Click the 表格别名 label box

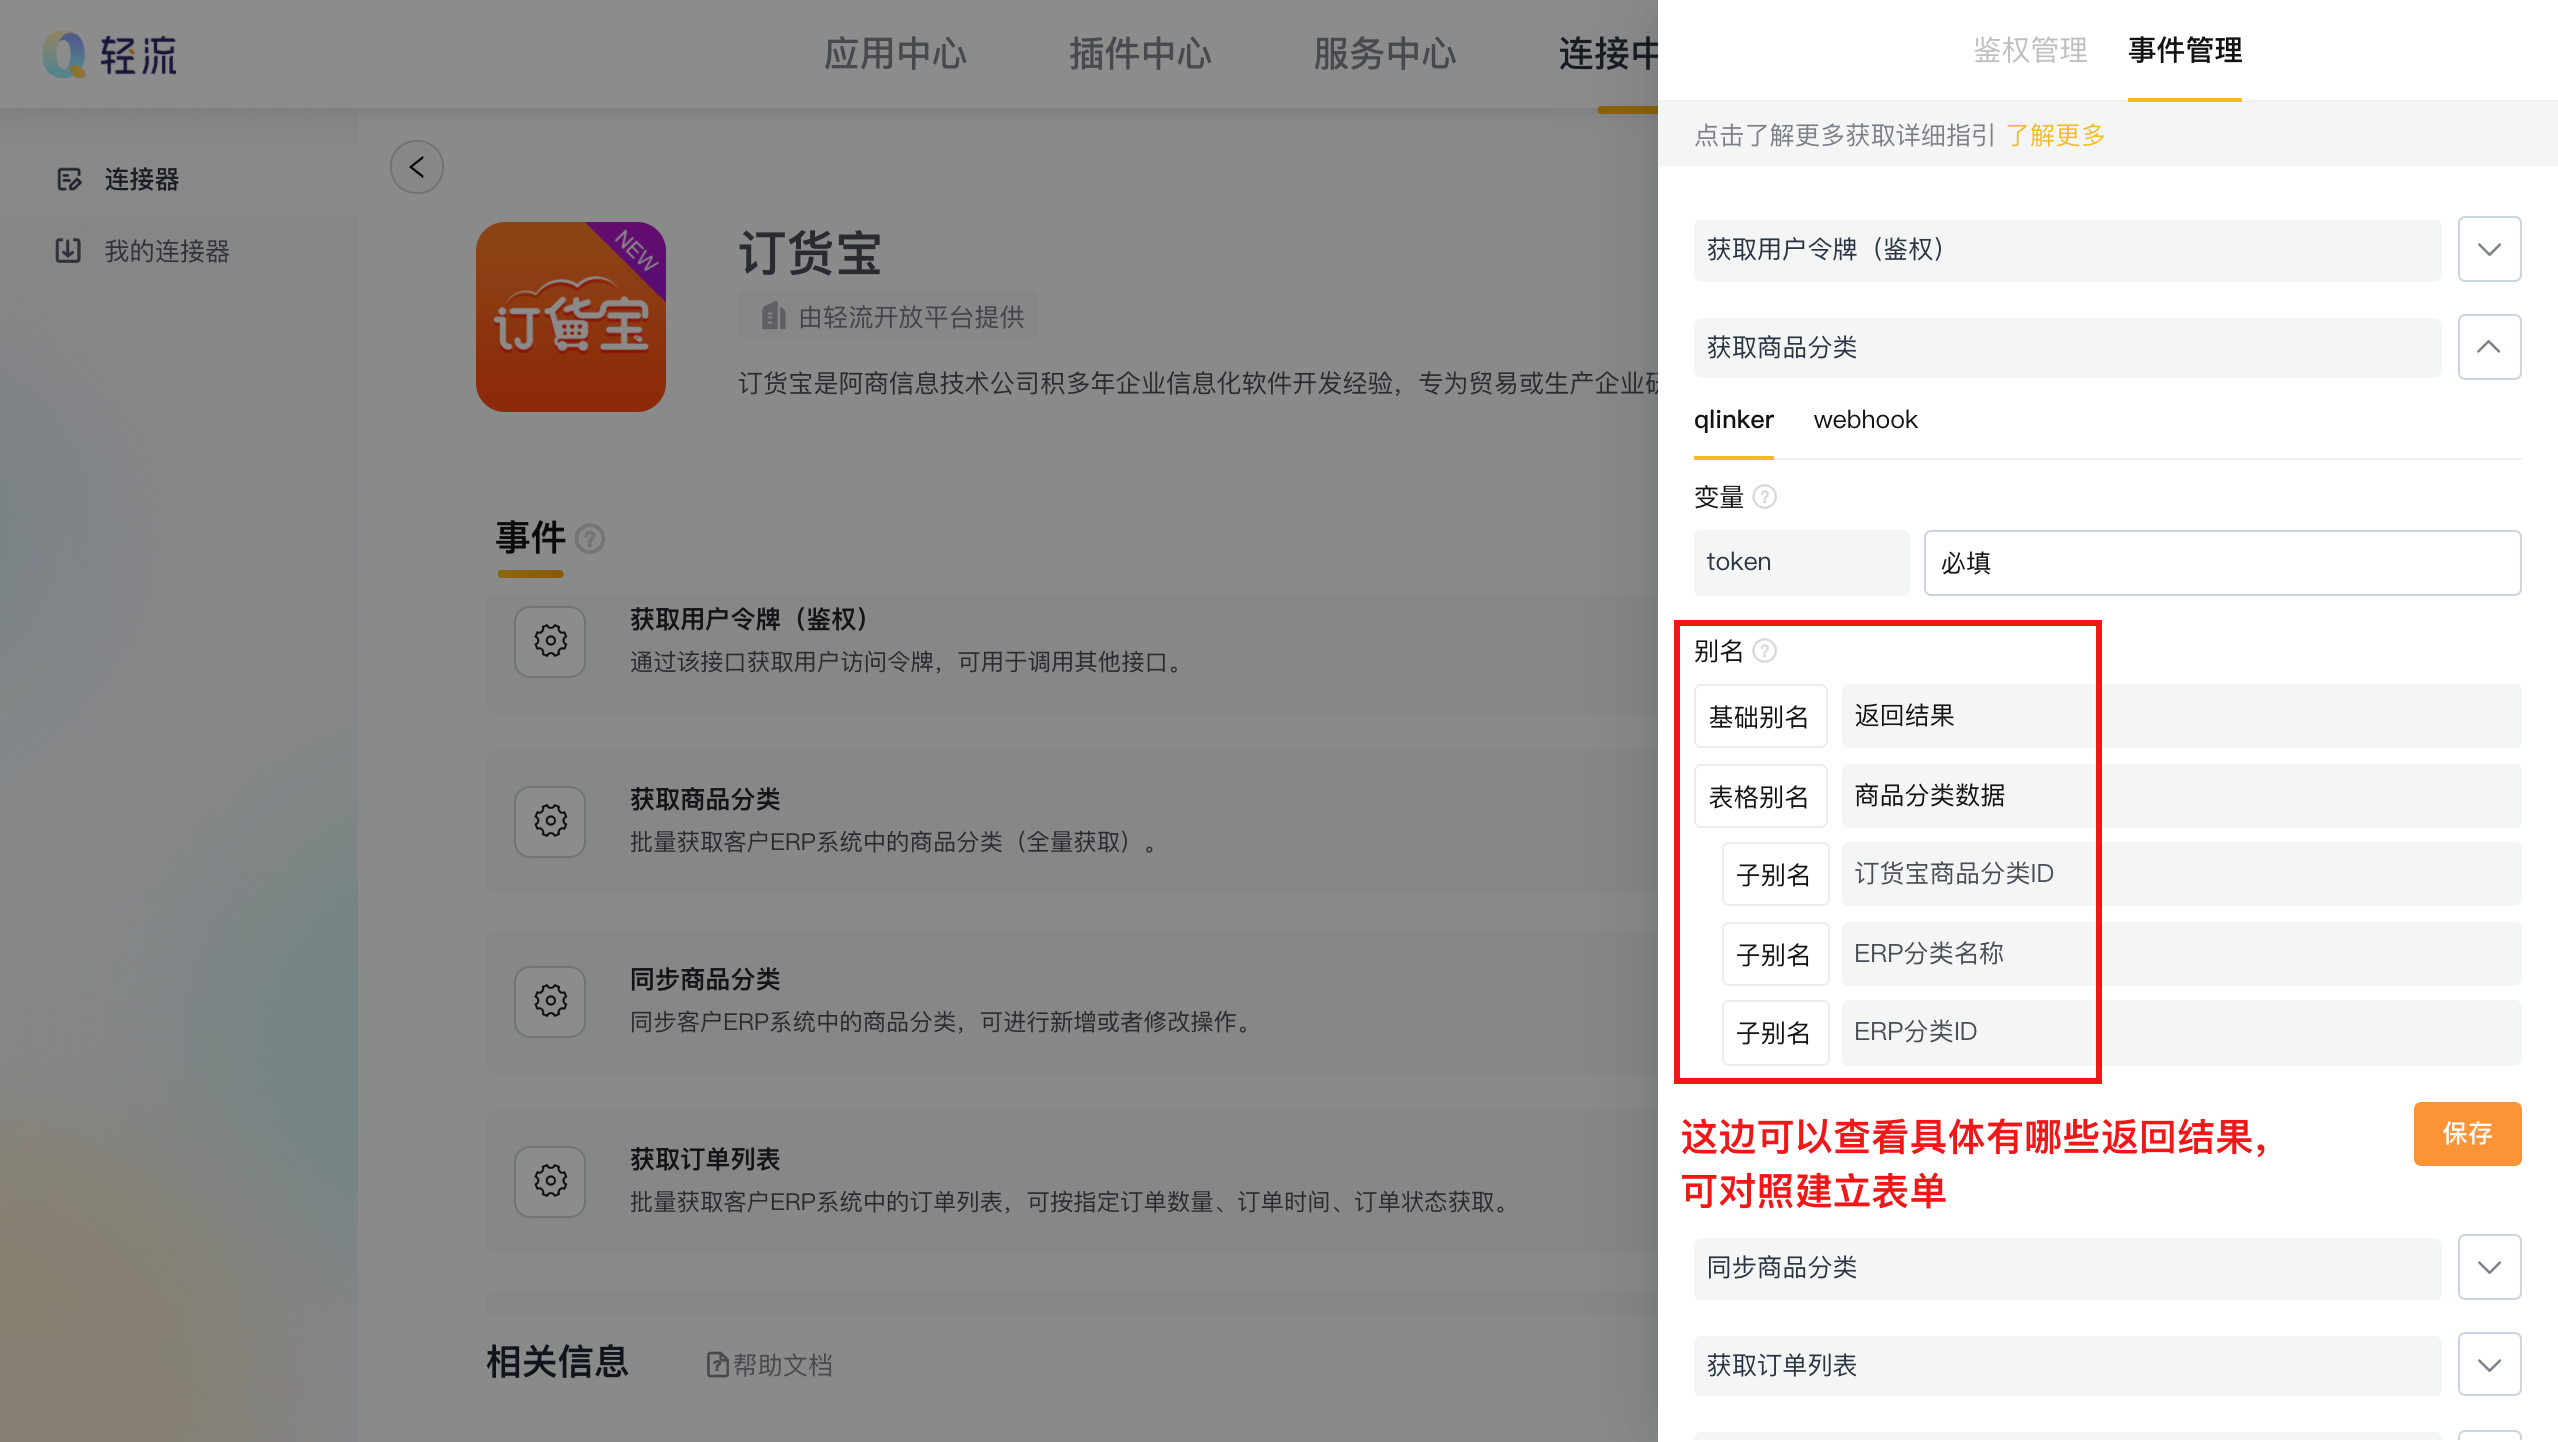1760,796
